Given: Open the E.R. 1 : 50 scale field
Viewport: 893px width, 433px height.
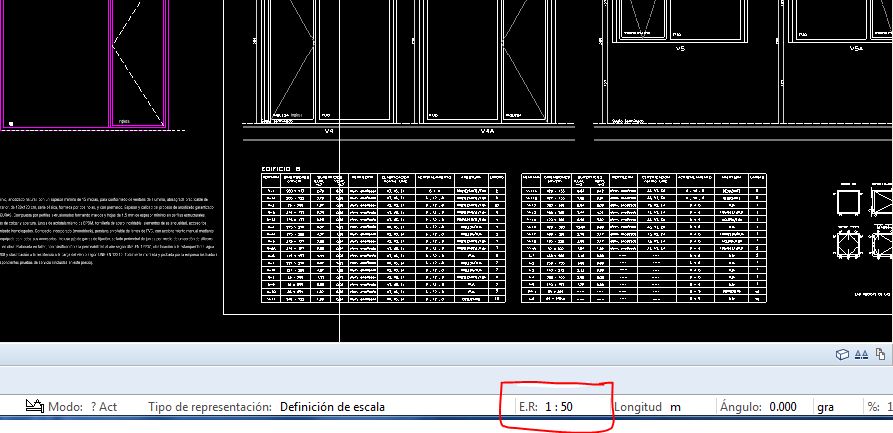Looking at the screenshot, I should (x=544, y=407).
